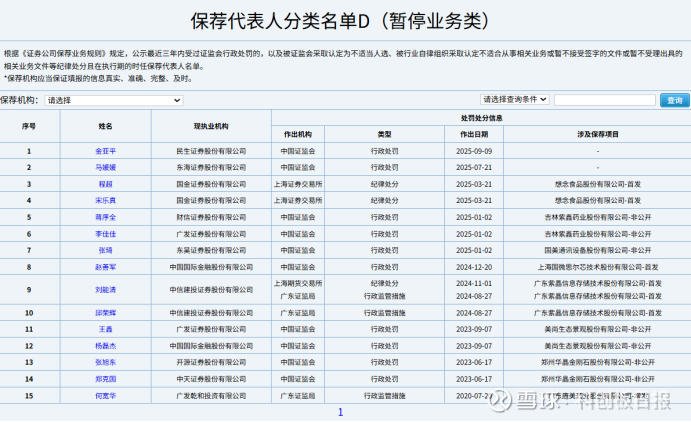Open the 保荐机构 请选择 dropdown
The height and width of the screenshot is (422, 691).
(114, 100)
